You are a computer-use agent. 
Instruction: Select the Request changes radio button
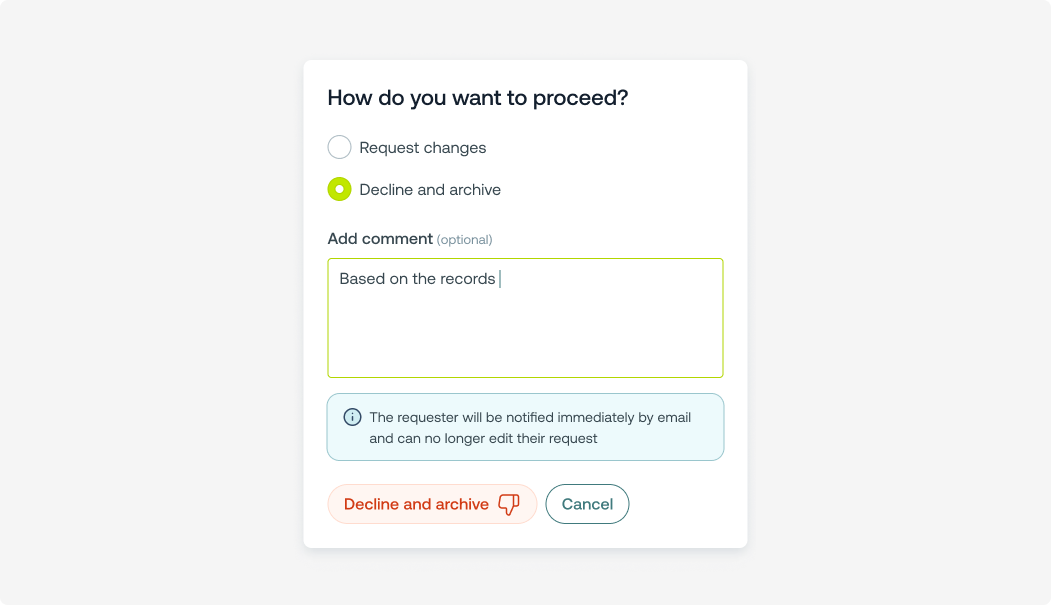(340, 148)
